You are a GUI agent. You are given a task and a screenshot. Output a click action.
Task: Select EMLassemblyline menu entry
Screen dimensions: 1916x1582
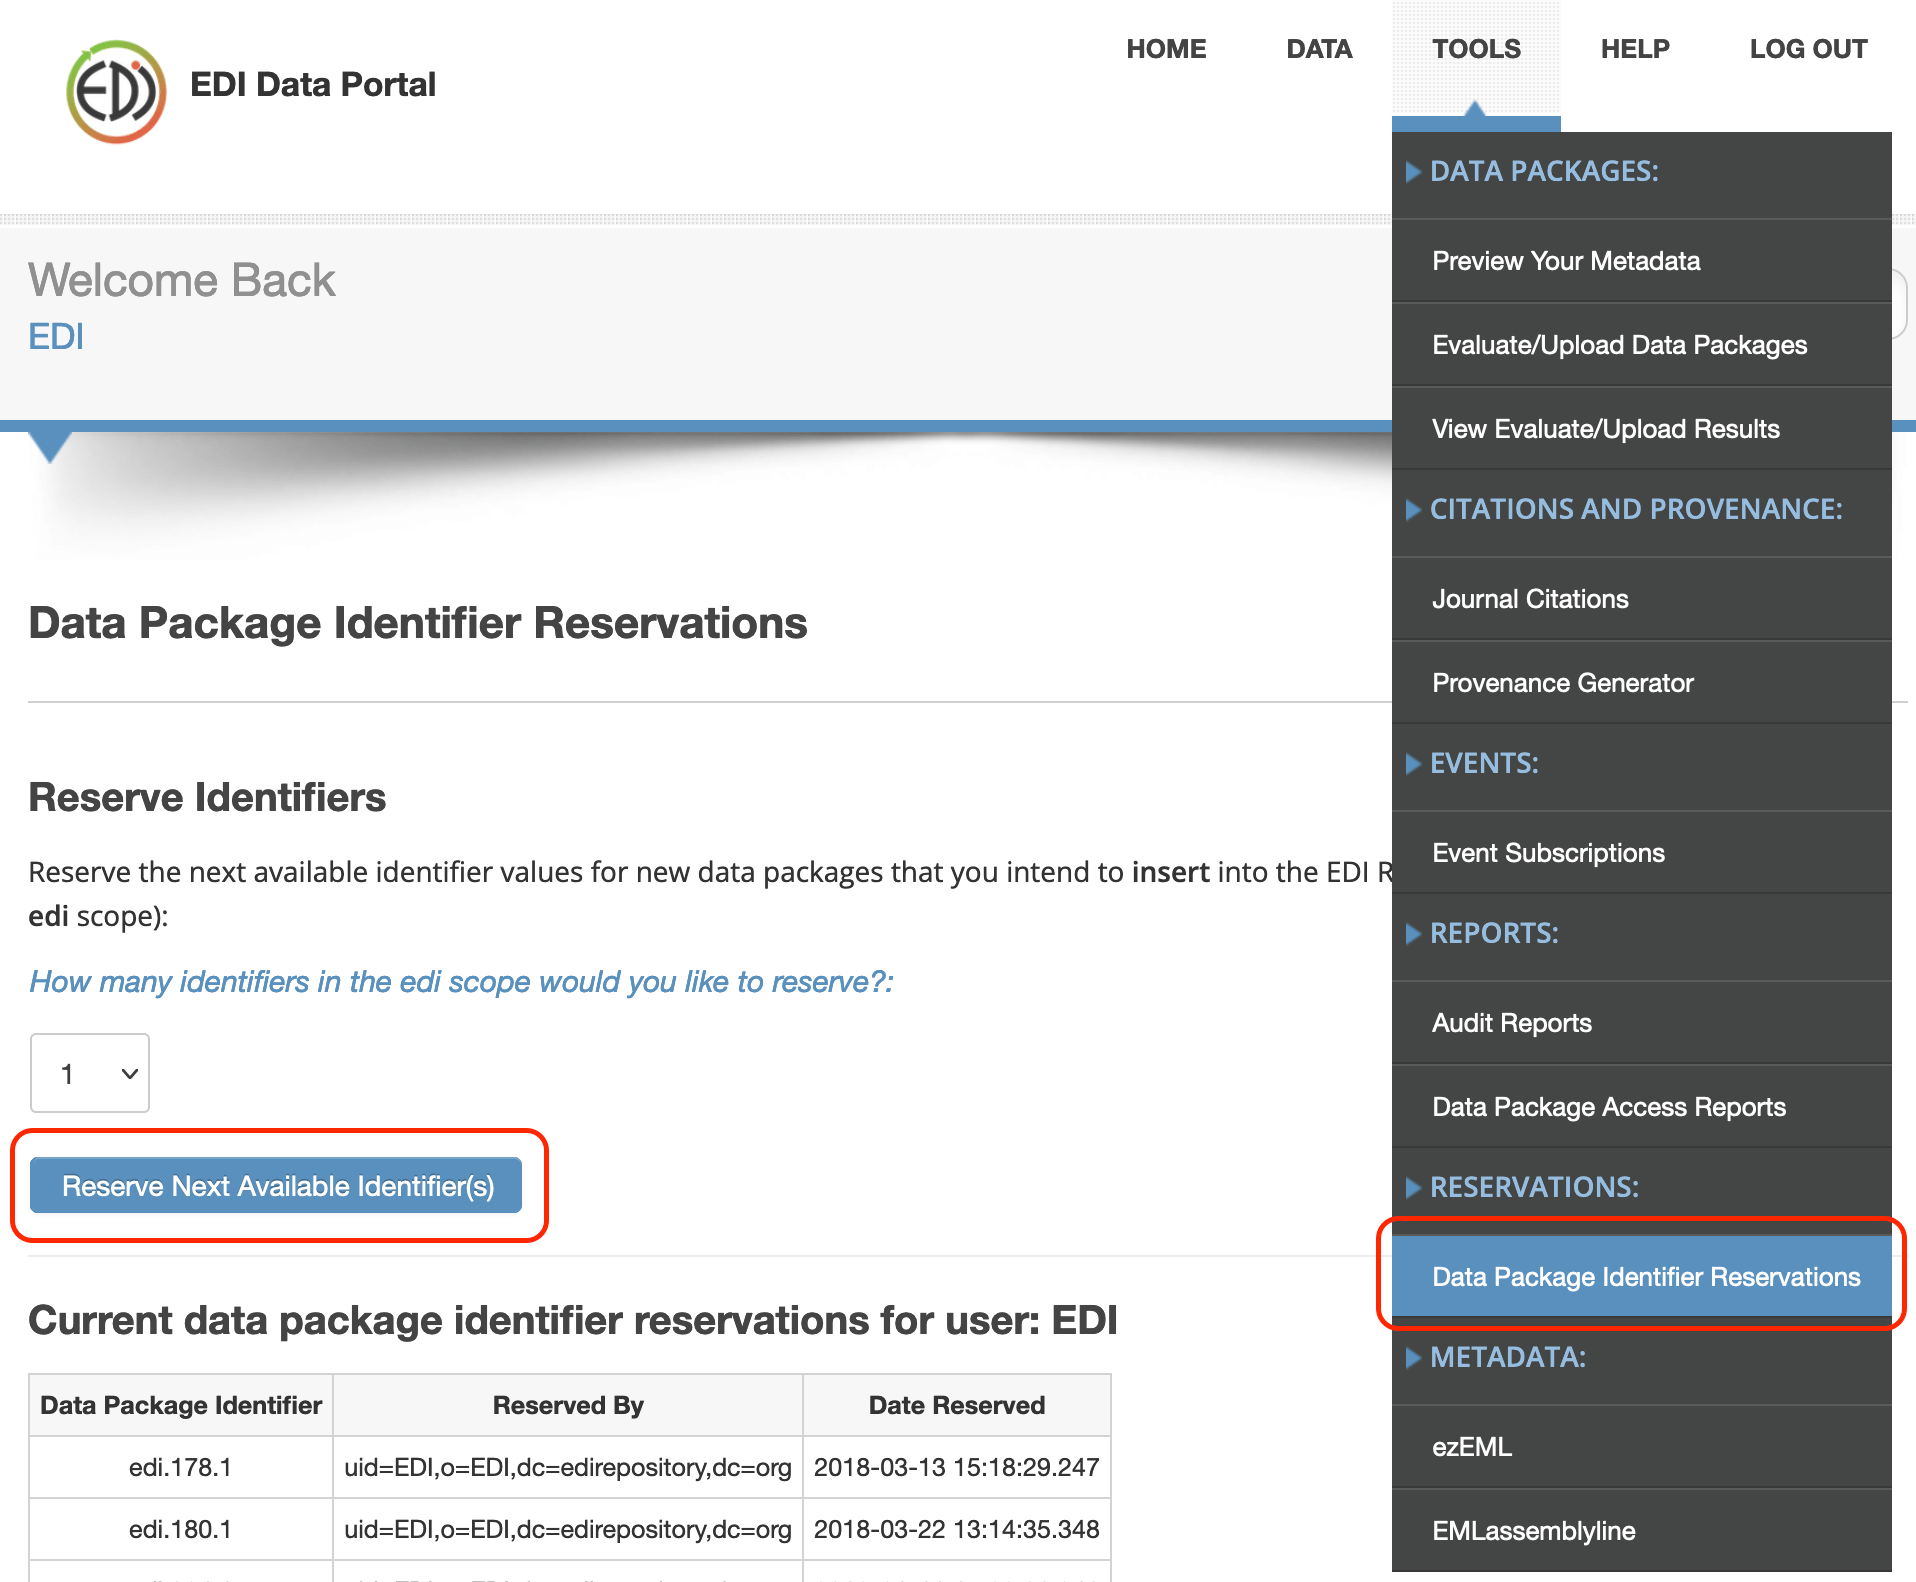[x=1642, y=1531]
